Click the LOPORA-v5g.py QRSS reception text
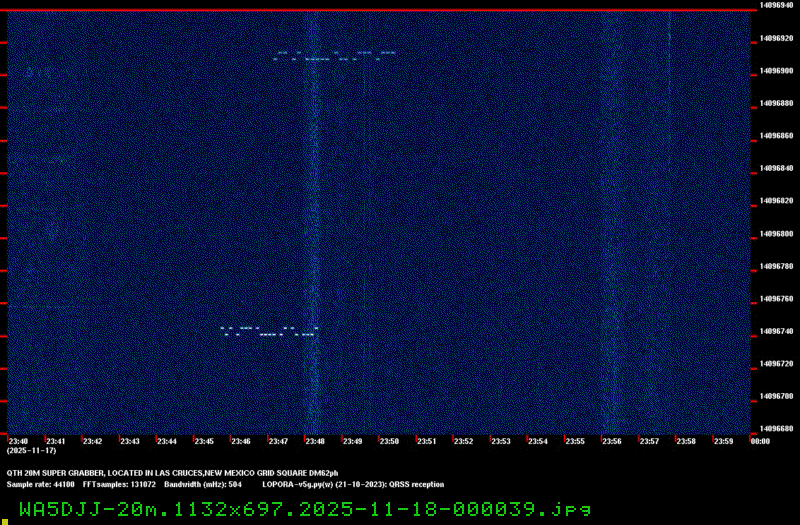Image resolution: width=800 pixels, height=525 pixels. click(x=353, y=485)
